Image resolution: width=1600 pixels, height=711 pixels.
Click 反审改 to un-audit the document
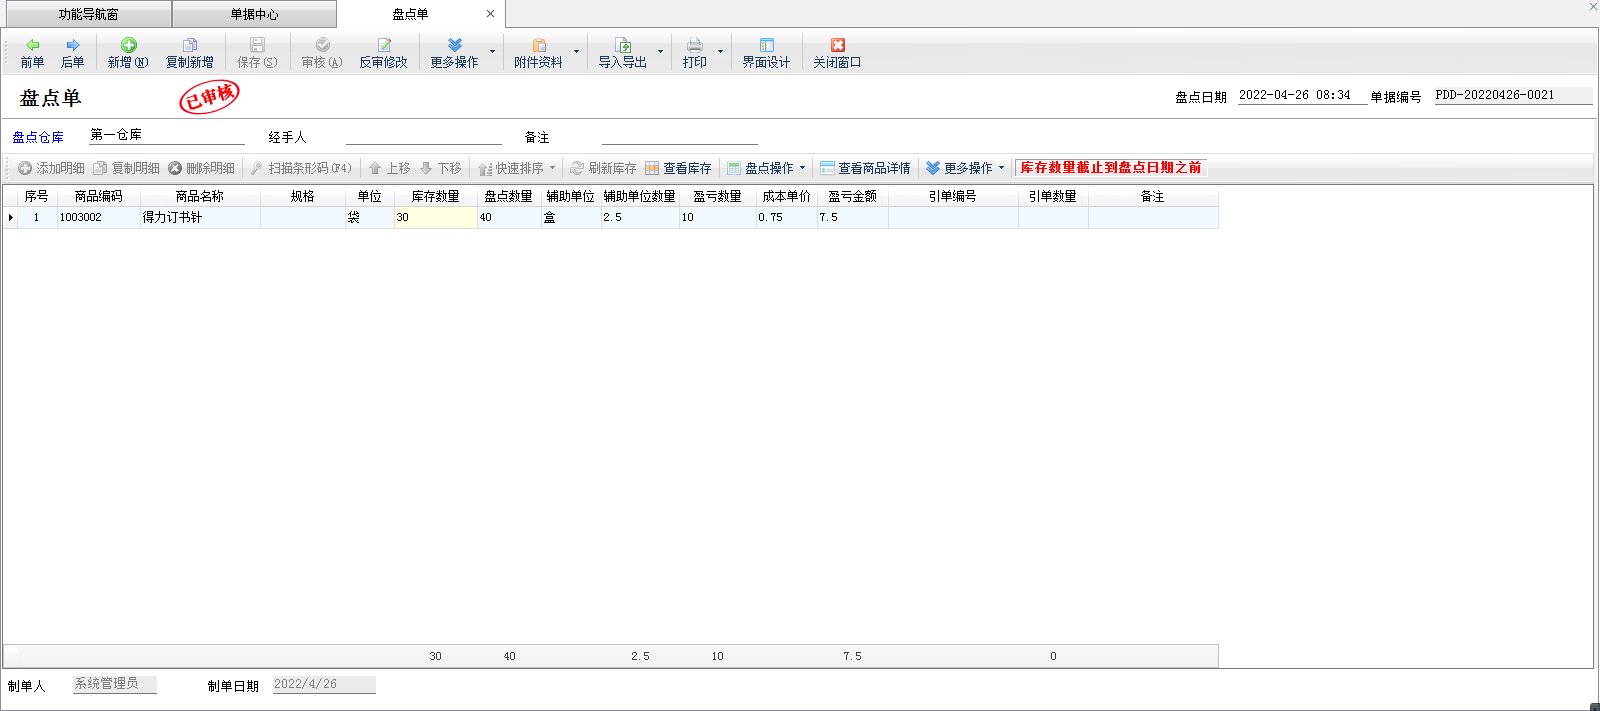coord(383,53)
